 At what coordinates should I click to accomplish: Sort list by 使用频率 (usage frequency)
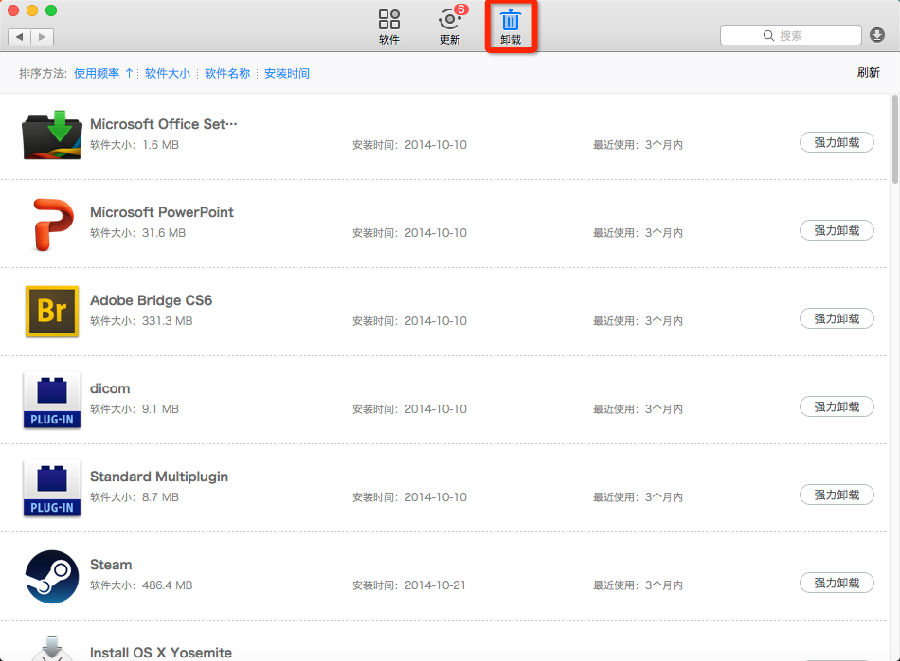tap(97, 73)
